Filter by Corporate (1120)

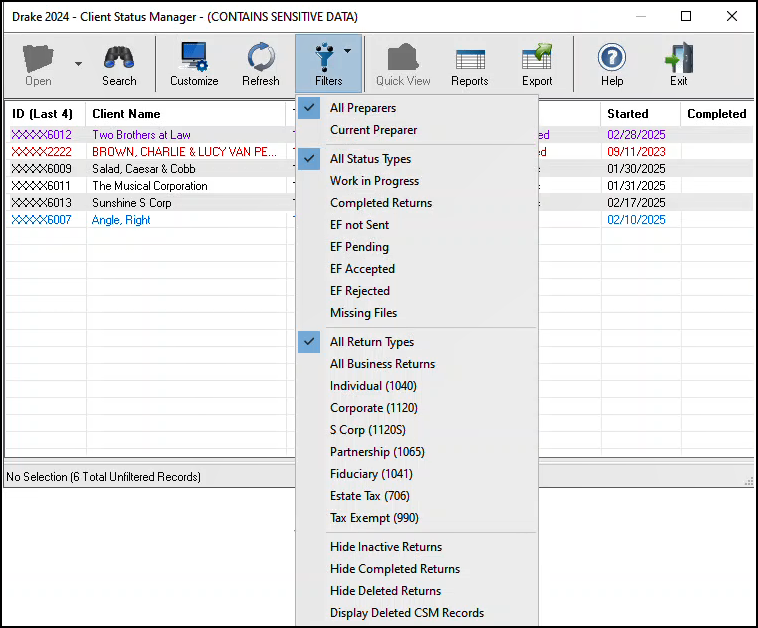(x=417, y=408)
